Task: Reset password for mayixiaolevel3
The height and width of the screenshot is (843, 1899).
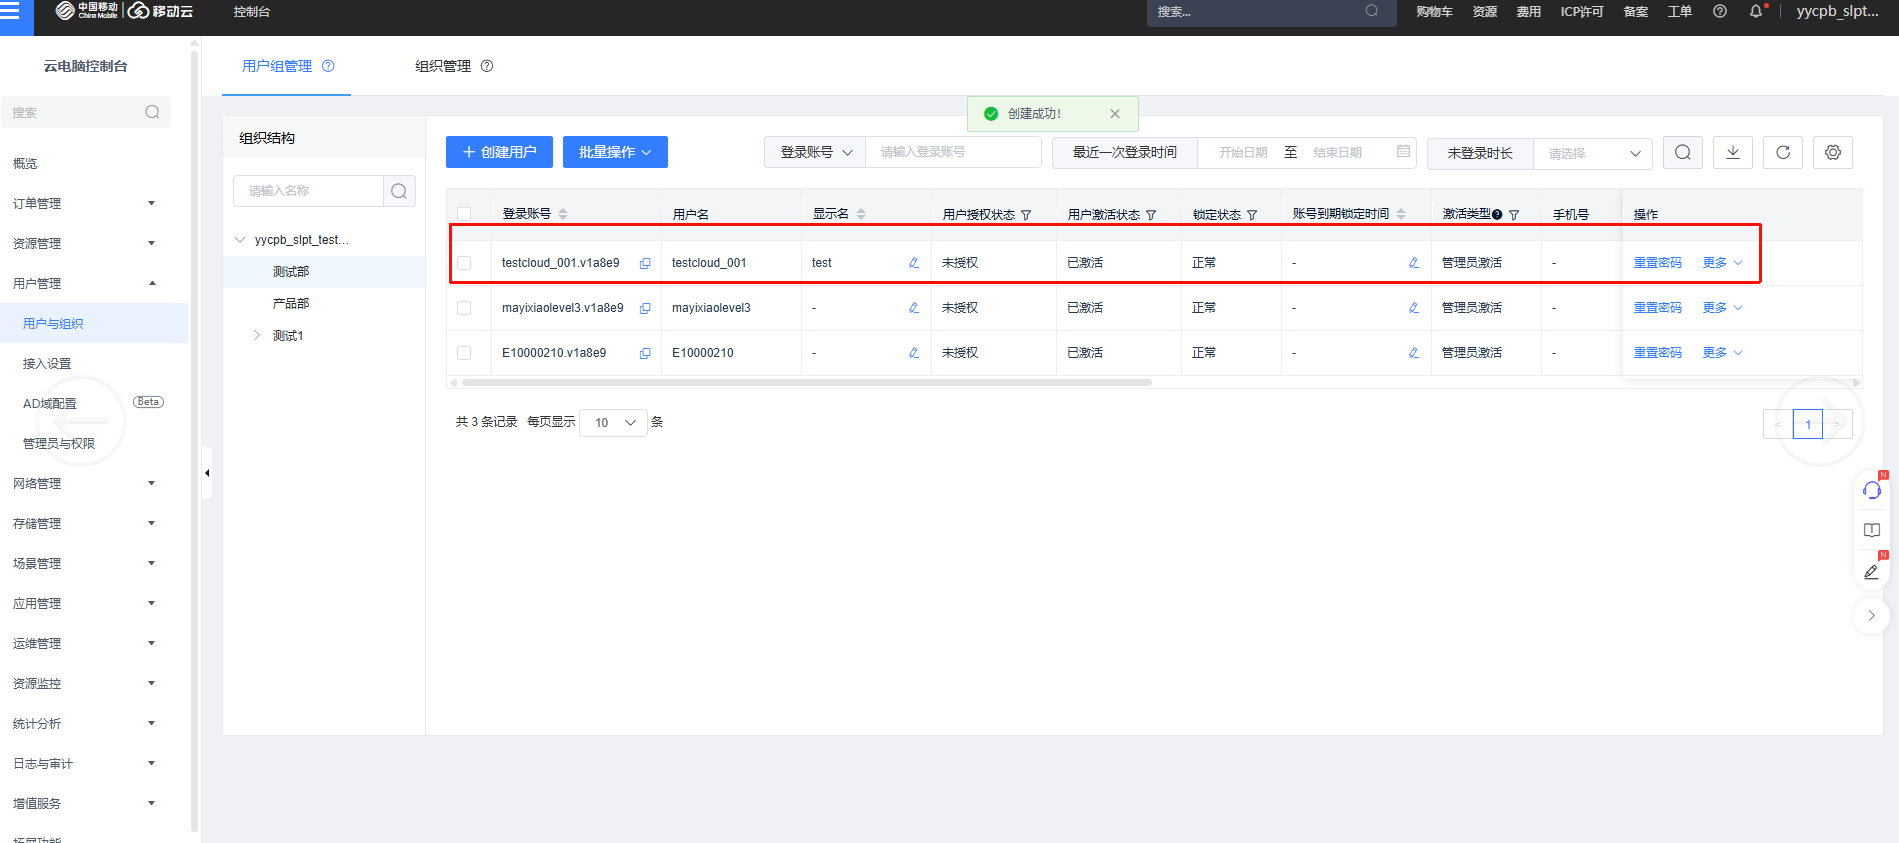Action: 1657,308
